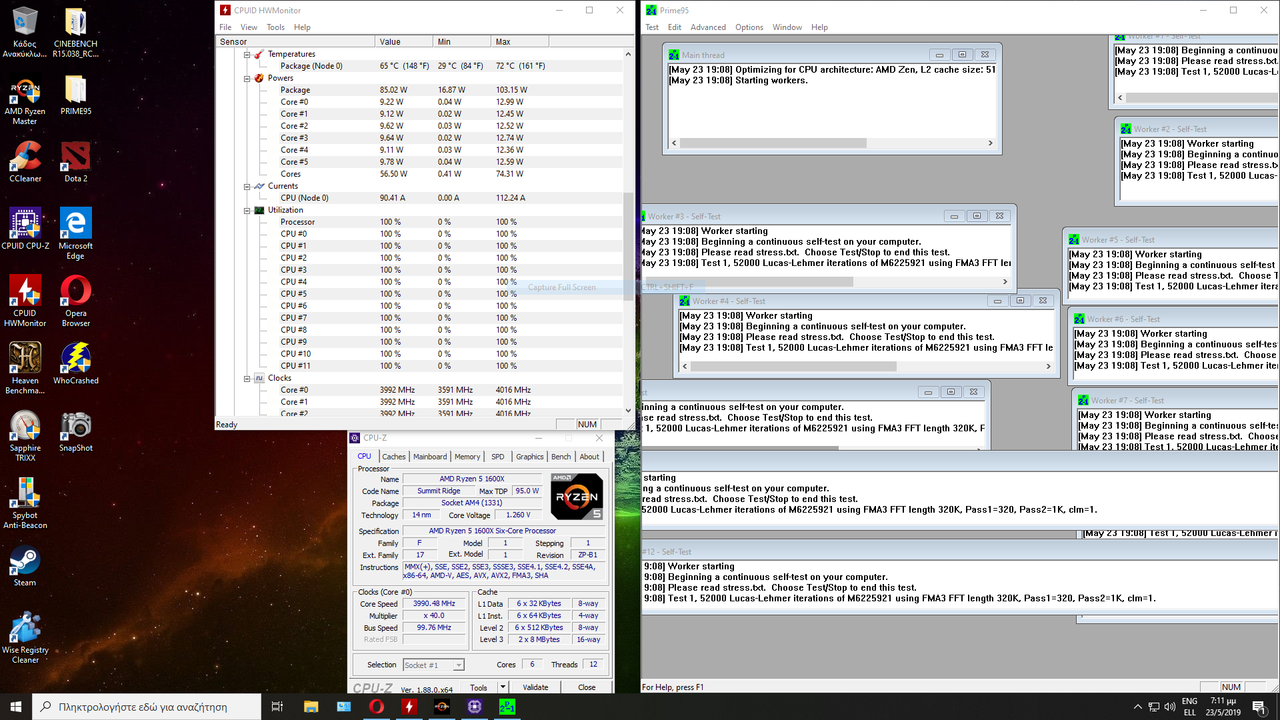The width and height of the screenshot is (1280, 720).
Task: Switch to the SPD tab in CPU-Z
Action: coord(498,457)
